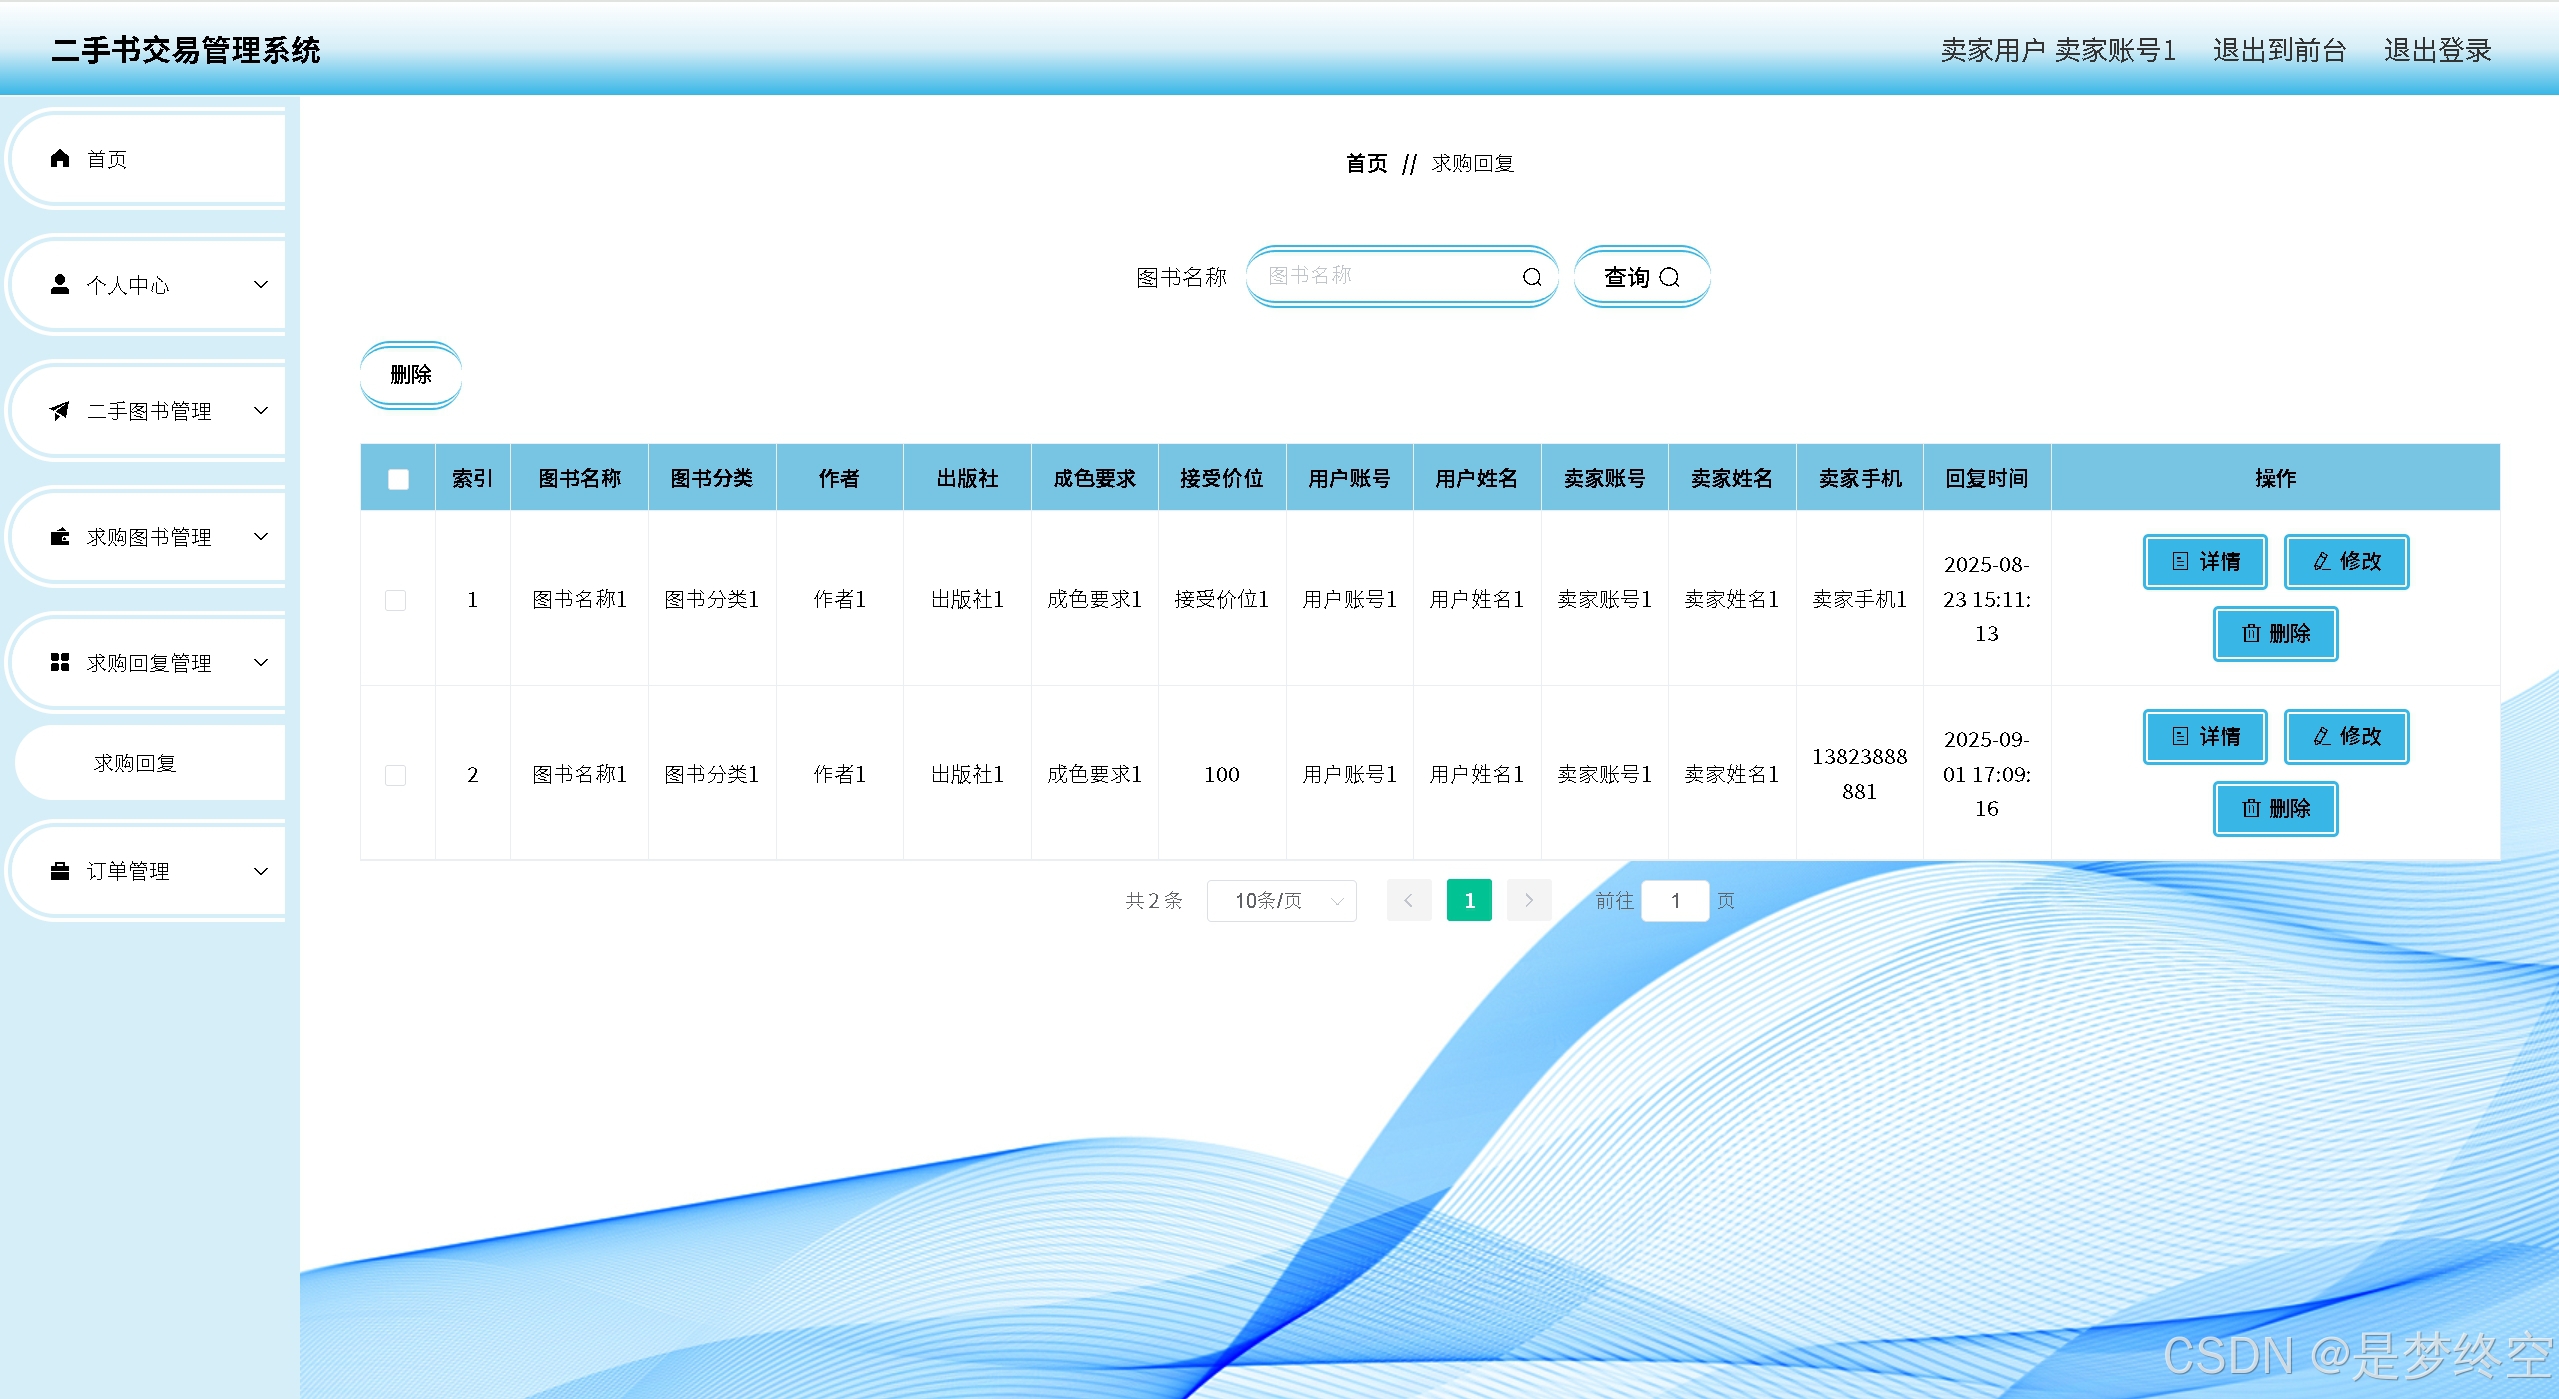Click the wallet icon for 求购图书管理

(60, 536)
